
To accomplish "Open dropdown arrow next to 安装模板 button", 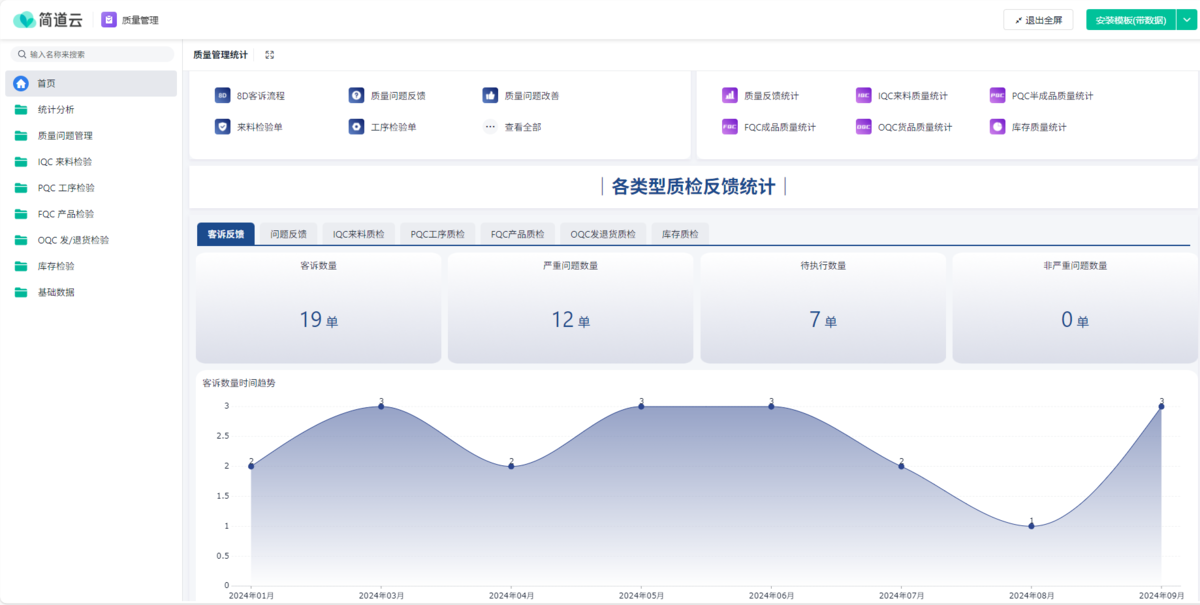I will pos(1187,20).
